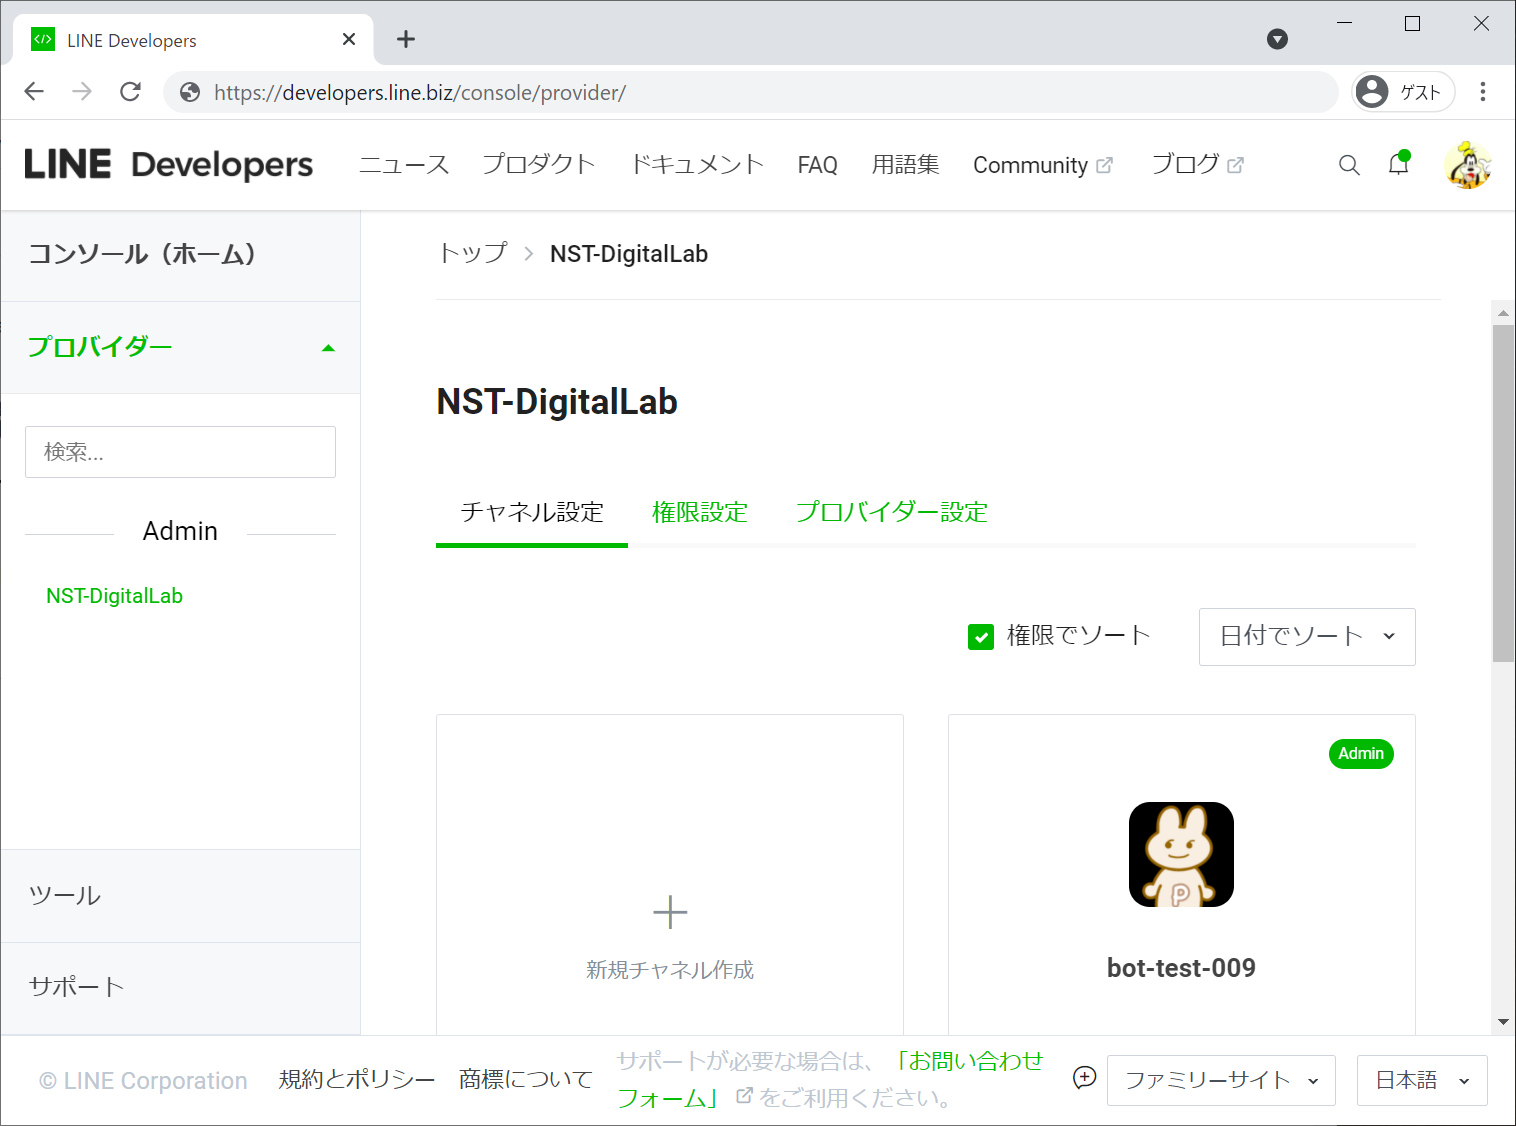Open ツール in the sidebar
Screen dimensions: 1516x1126
pyautogui.click(x=180, y=896)
